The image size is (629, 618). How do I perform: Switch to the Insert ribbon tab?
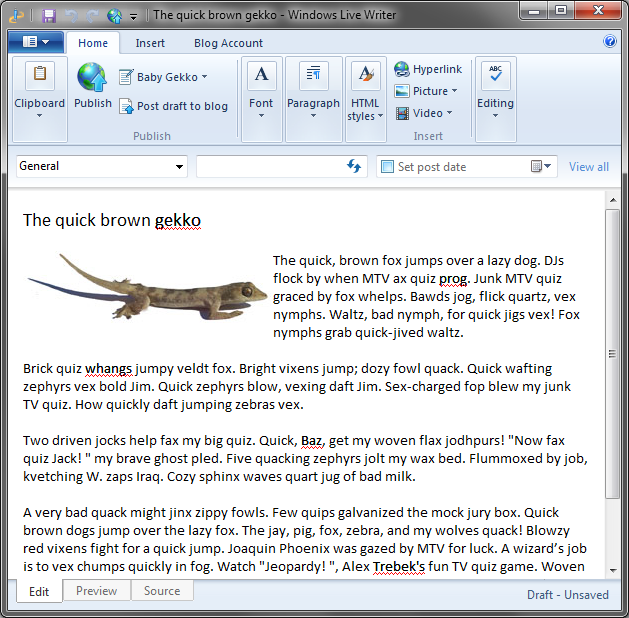tap(150, 43)
